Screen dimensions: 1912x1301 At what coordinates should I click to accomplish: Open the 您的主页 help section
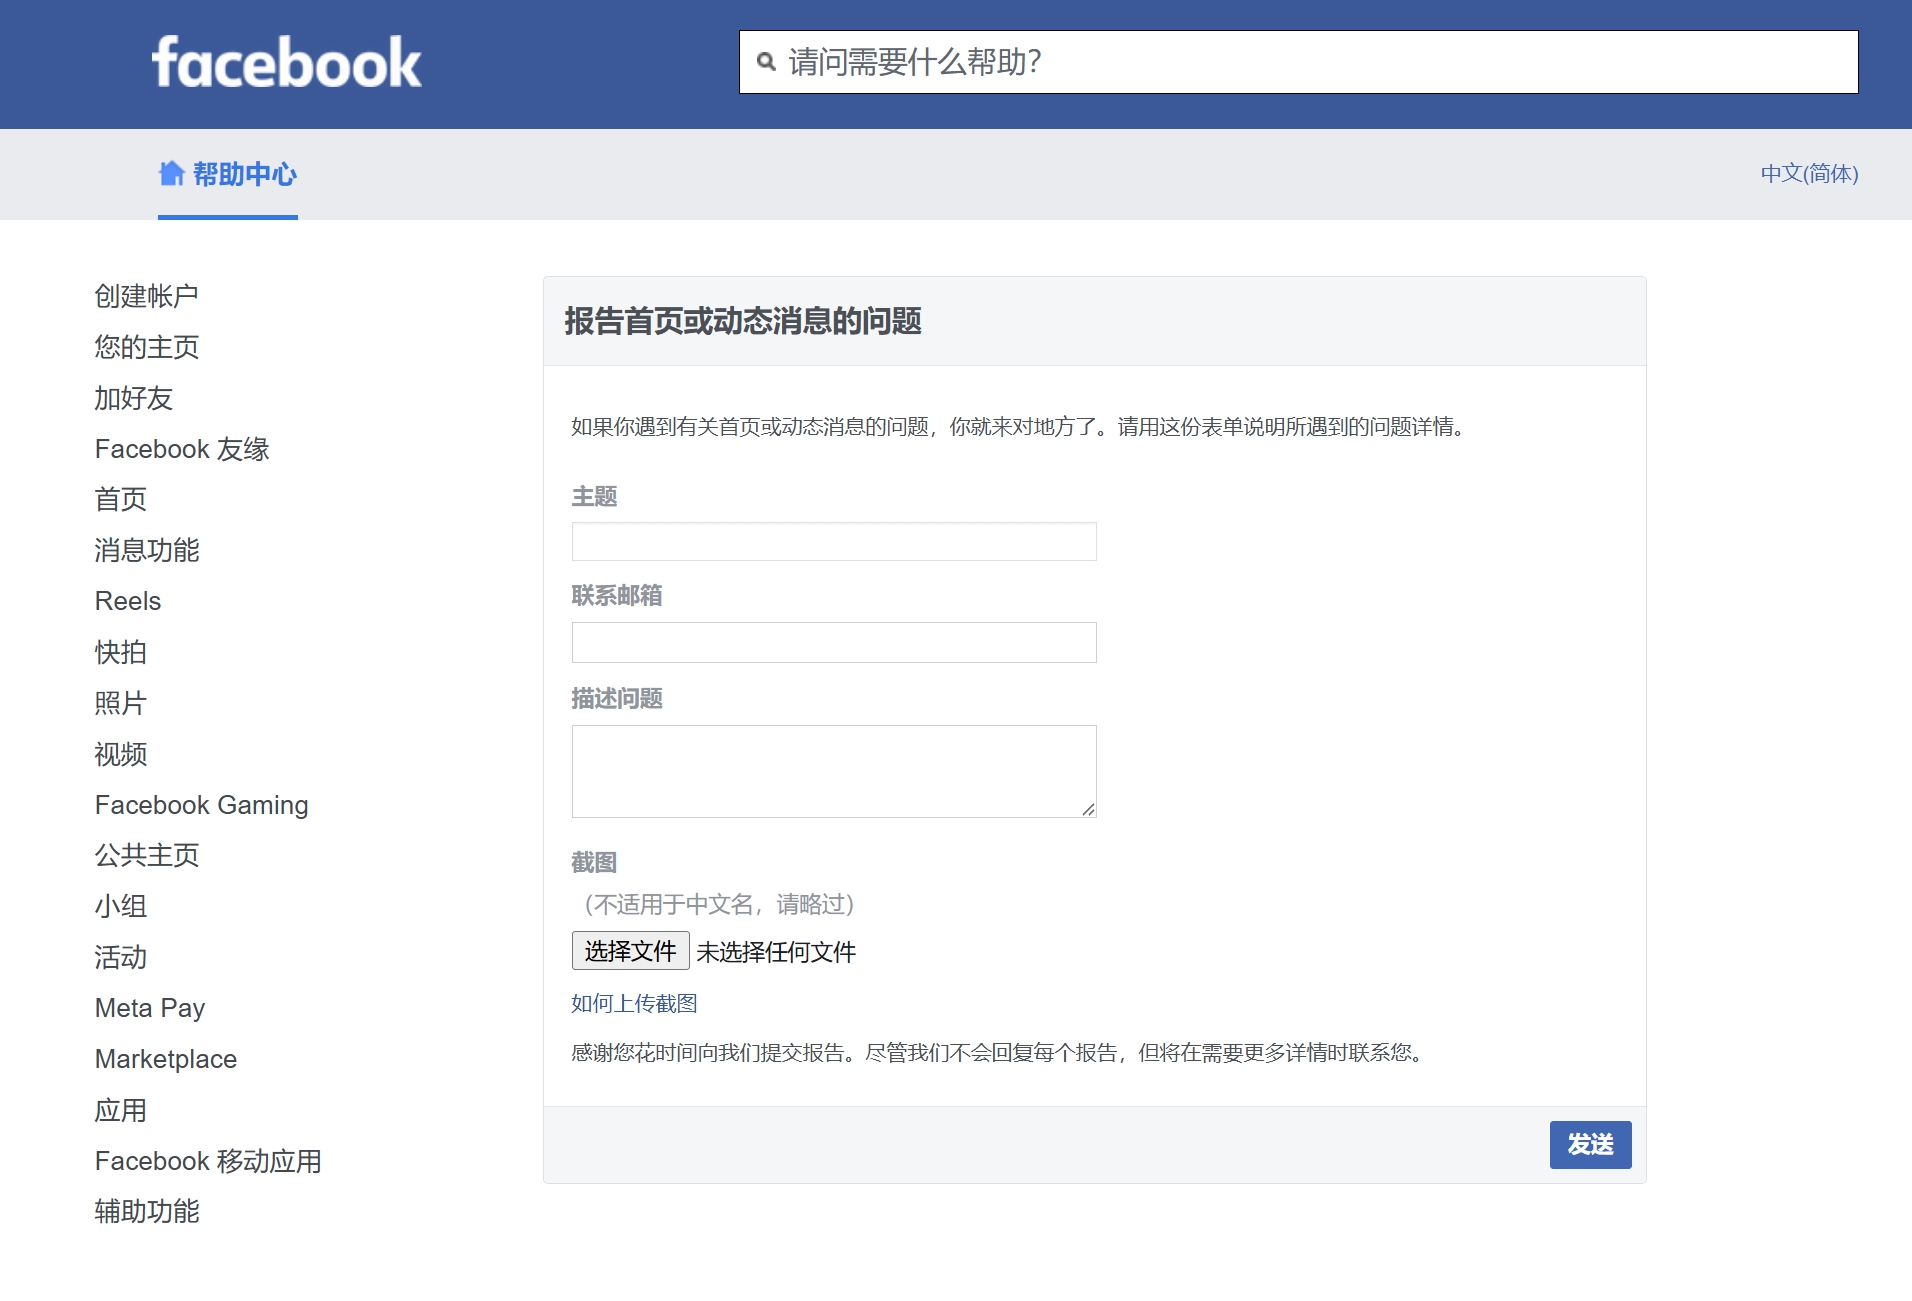click(145, 347)
